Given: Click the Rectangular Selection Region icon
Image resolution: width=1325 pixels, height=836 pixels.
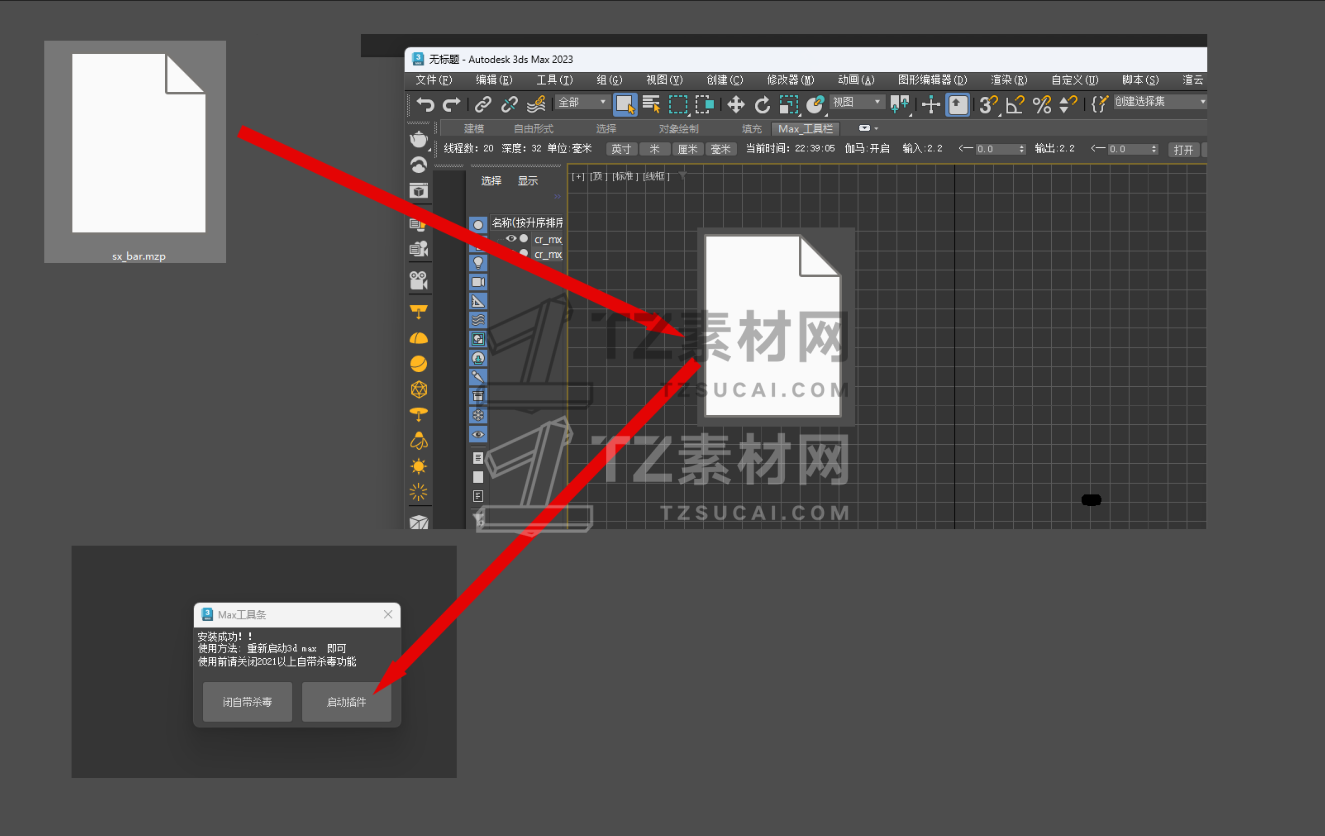Looking at the screenshot, I should coord(678,104).
